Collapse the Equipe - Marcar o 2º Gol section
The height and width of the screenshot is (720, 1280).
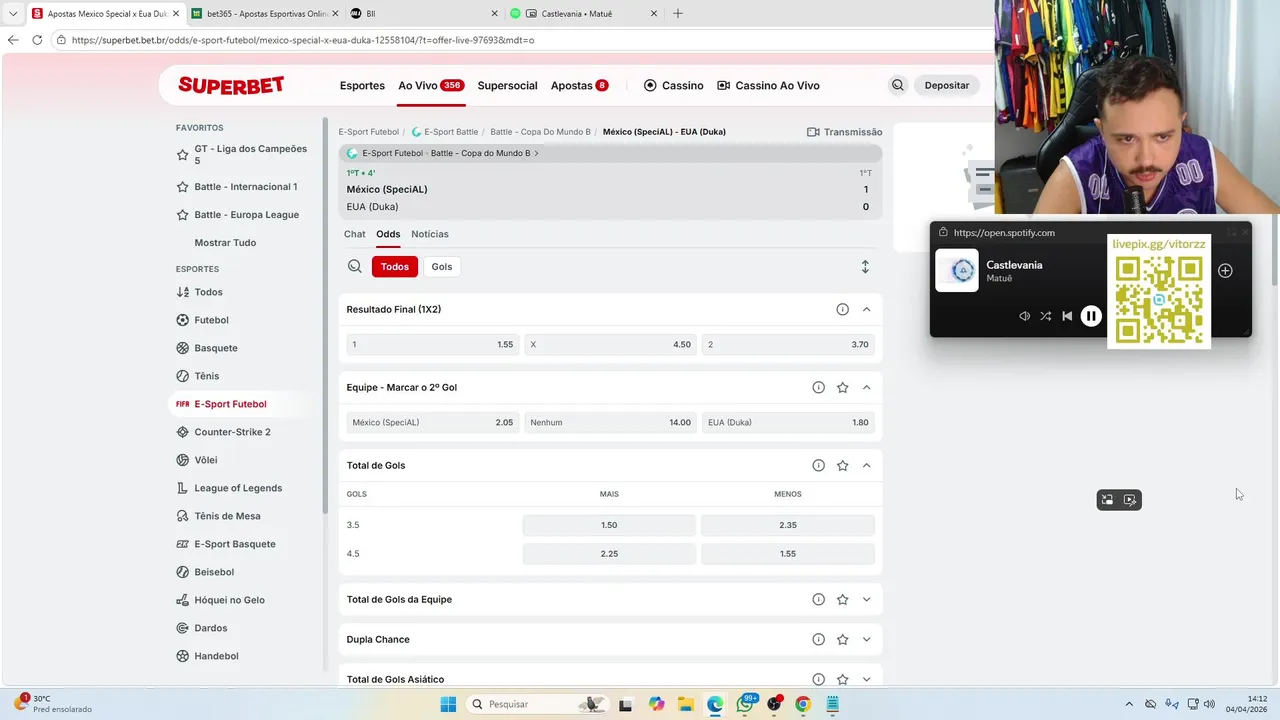click(x=866, y=387)
